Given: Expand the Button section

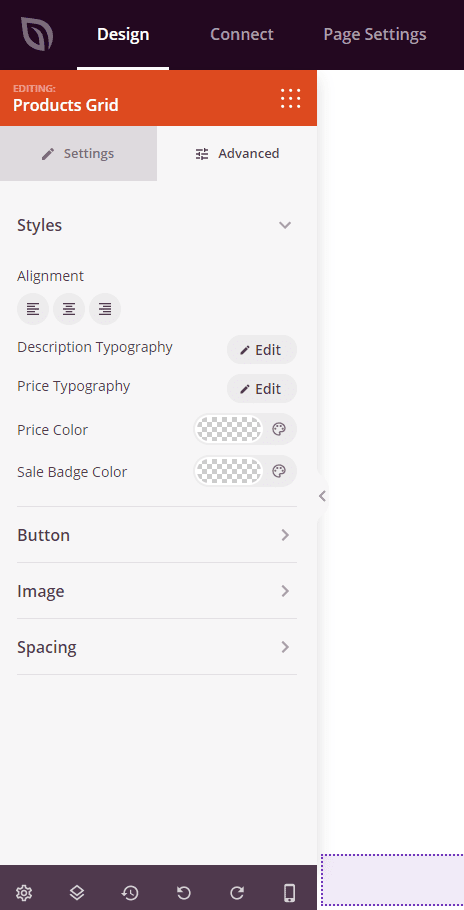Looking at the screenshot, I should 157,535.
